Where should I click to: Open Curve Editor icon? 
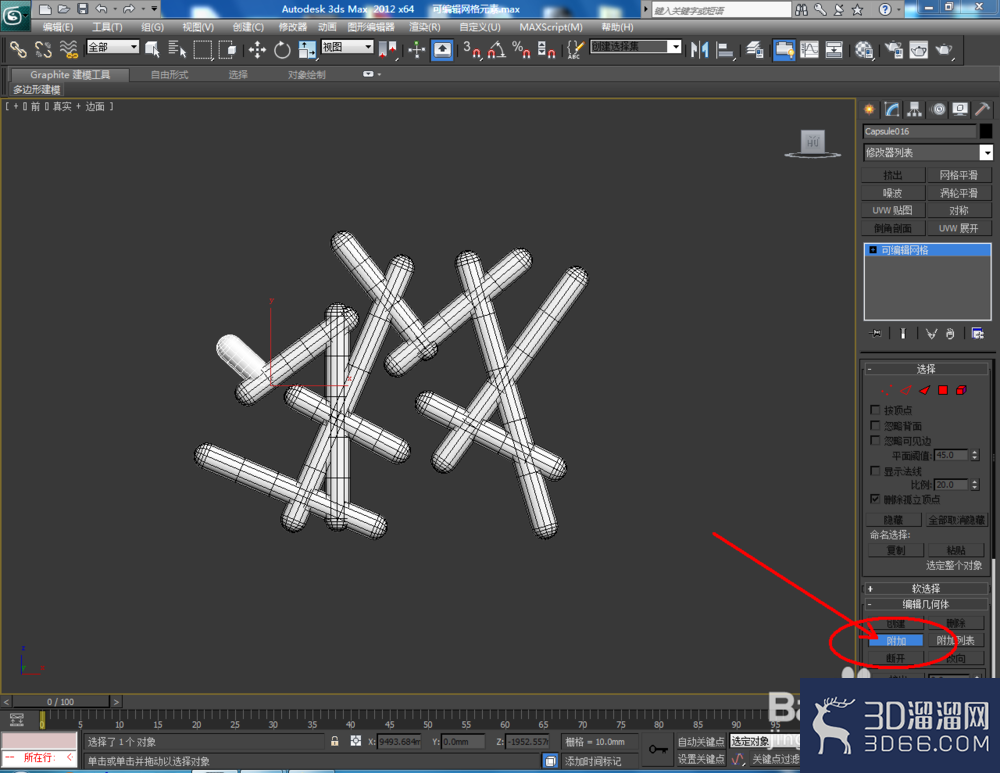(809, 50)
